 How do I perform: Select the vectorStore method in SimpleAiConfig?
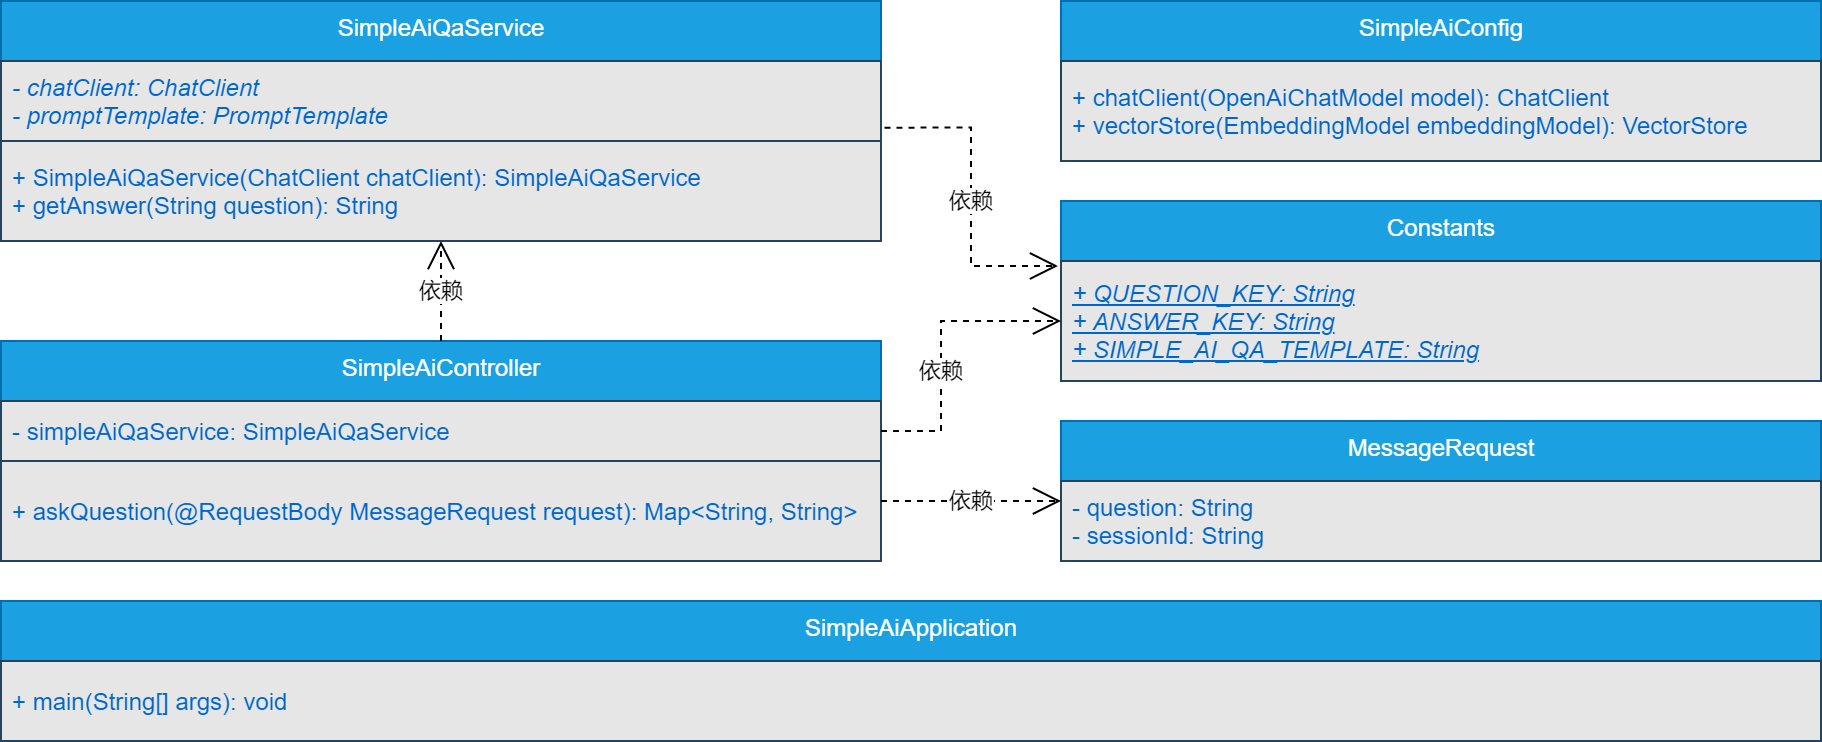1410,126
